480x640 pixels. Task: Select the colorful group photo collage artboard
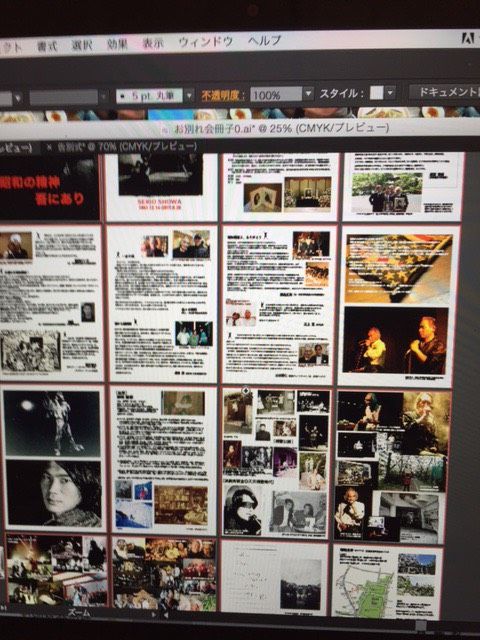(x=164, y=574)
